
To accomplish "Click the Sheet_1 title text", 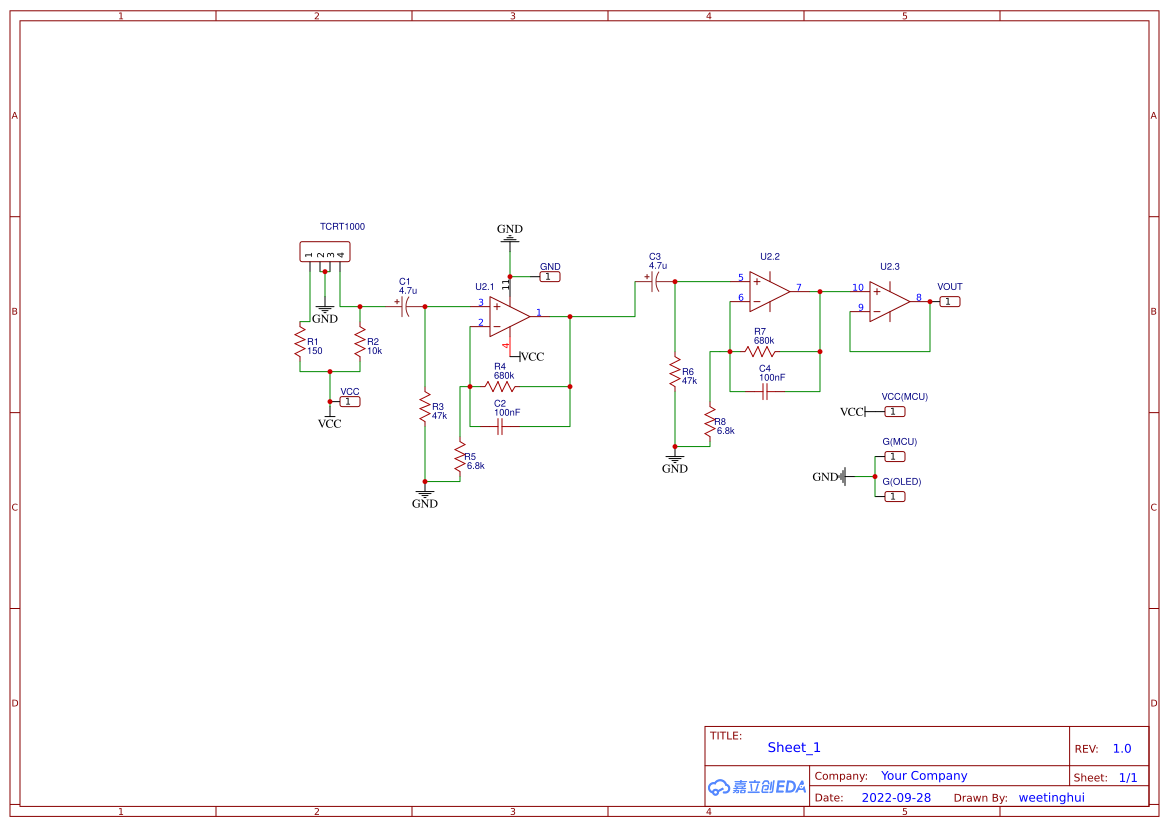I will pyautogui.click(x=794, y=747).
